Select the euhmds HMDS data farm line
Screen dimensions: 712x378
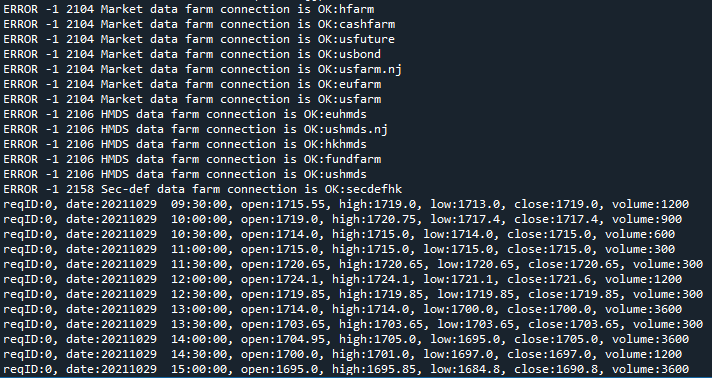tap(185, 114)
